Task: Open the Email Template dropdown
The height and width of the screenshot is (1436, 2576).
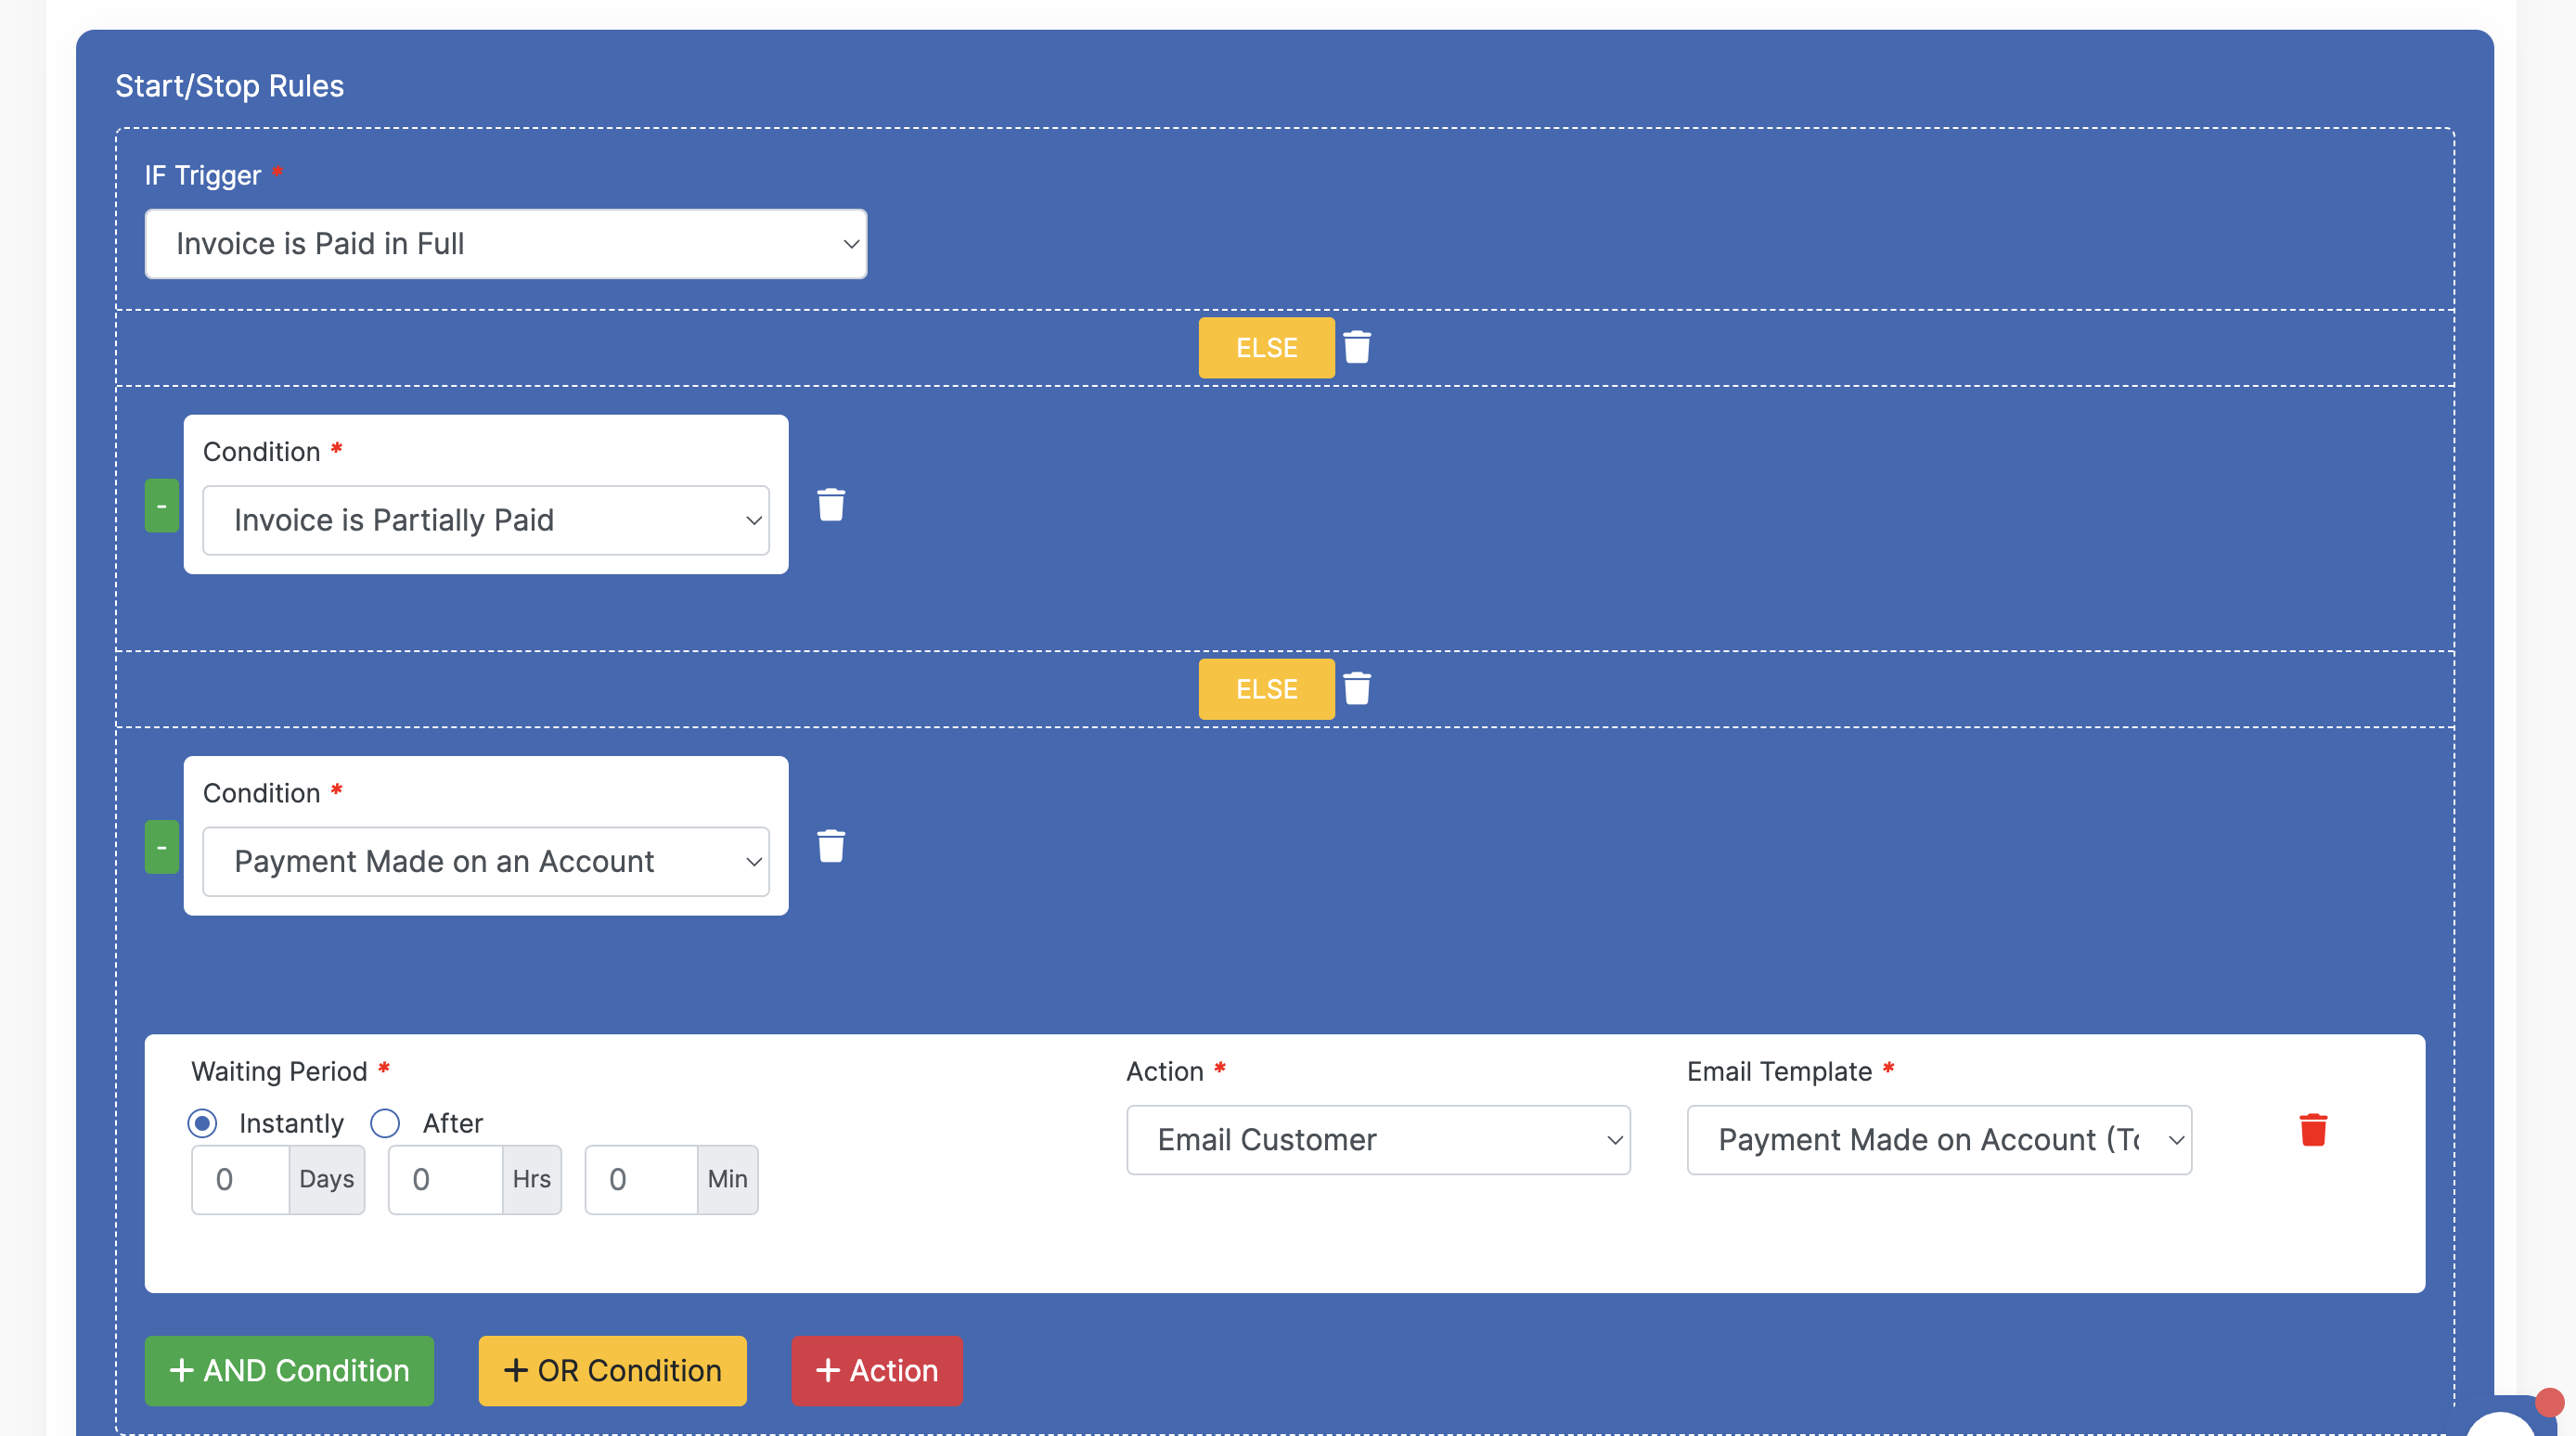Action: click(x=1938, y=1140)
